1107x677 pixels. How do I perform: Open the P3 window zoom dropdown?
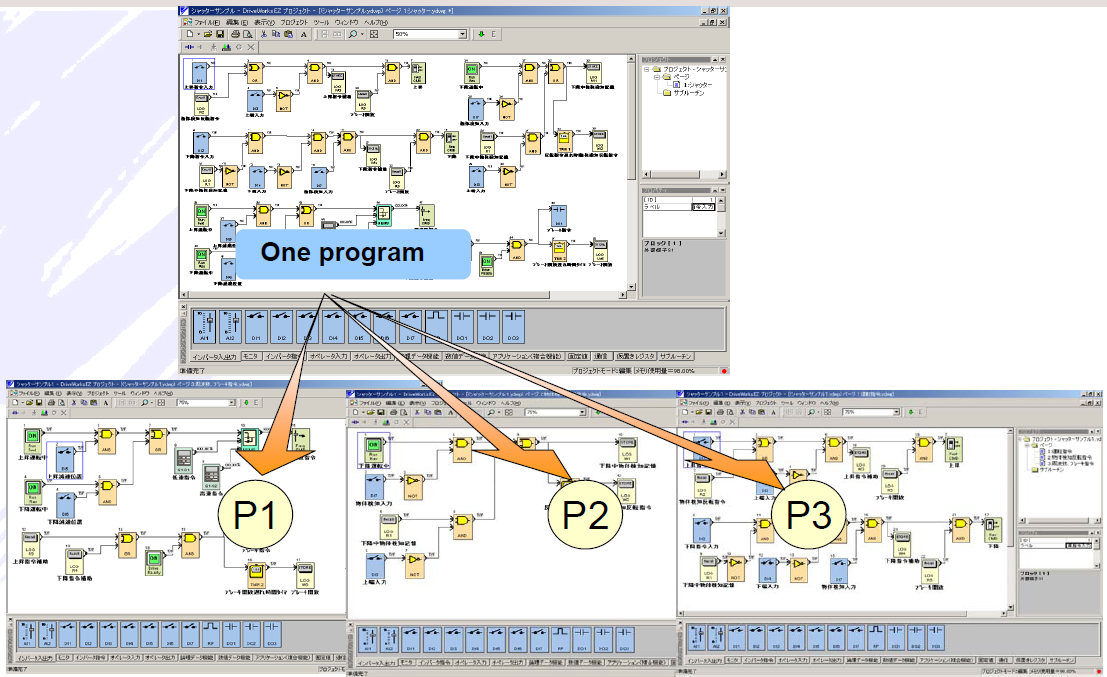(x=897, y=412)
